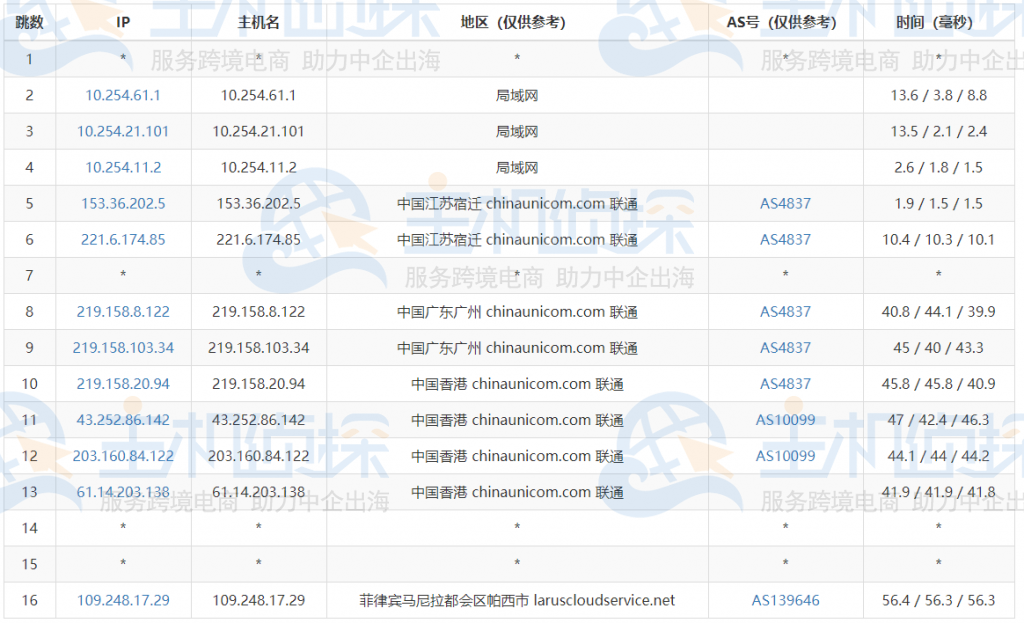This screenshot has height=623, width=1024.
Task: Click the 主机名 column header
Action: (x=259, y=22)
